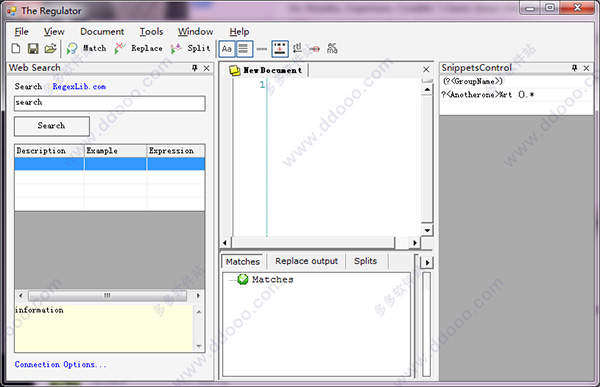Open a file with the folder icon
The width and height of the screenshot is (600, 387).
50,49
